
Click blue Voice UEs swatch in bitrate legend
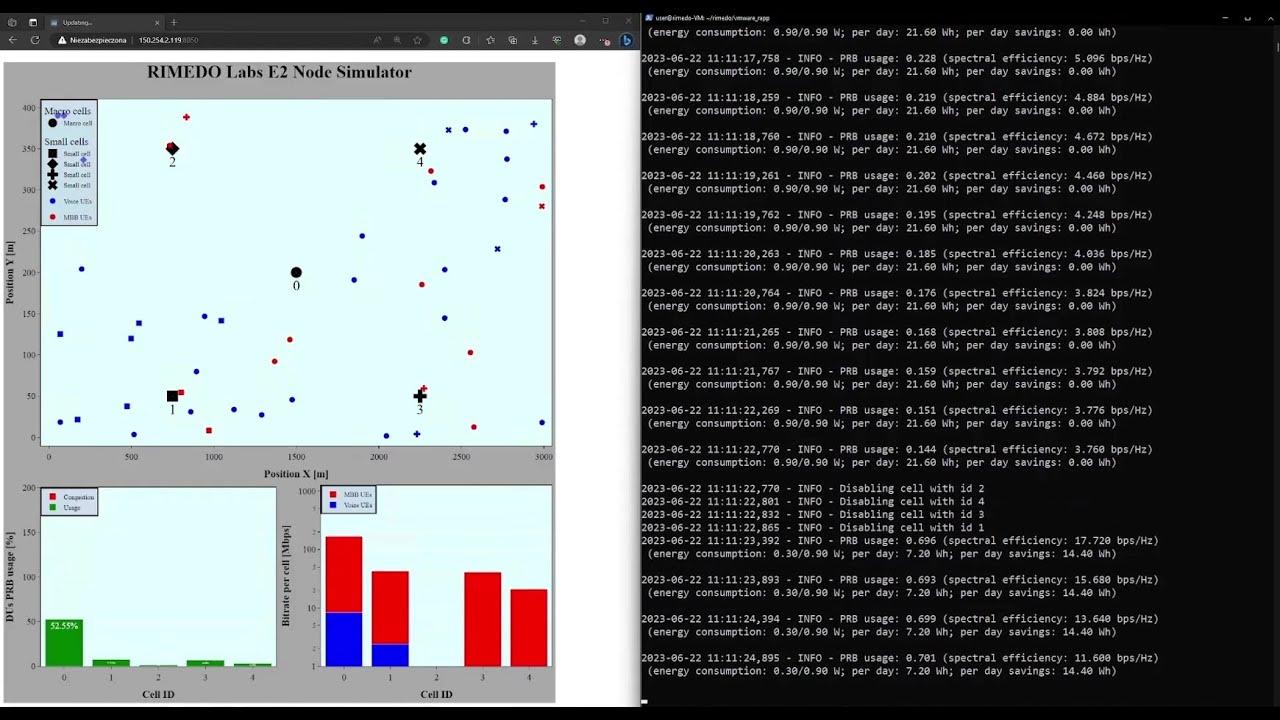pyautogui.click(x=334, y=505)
